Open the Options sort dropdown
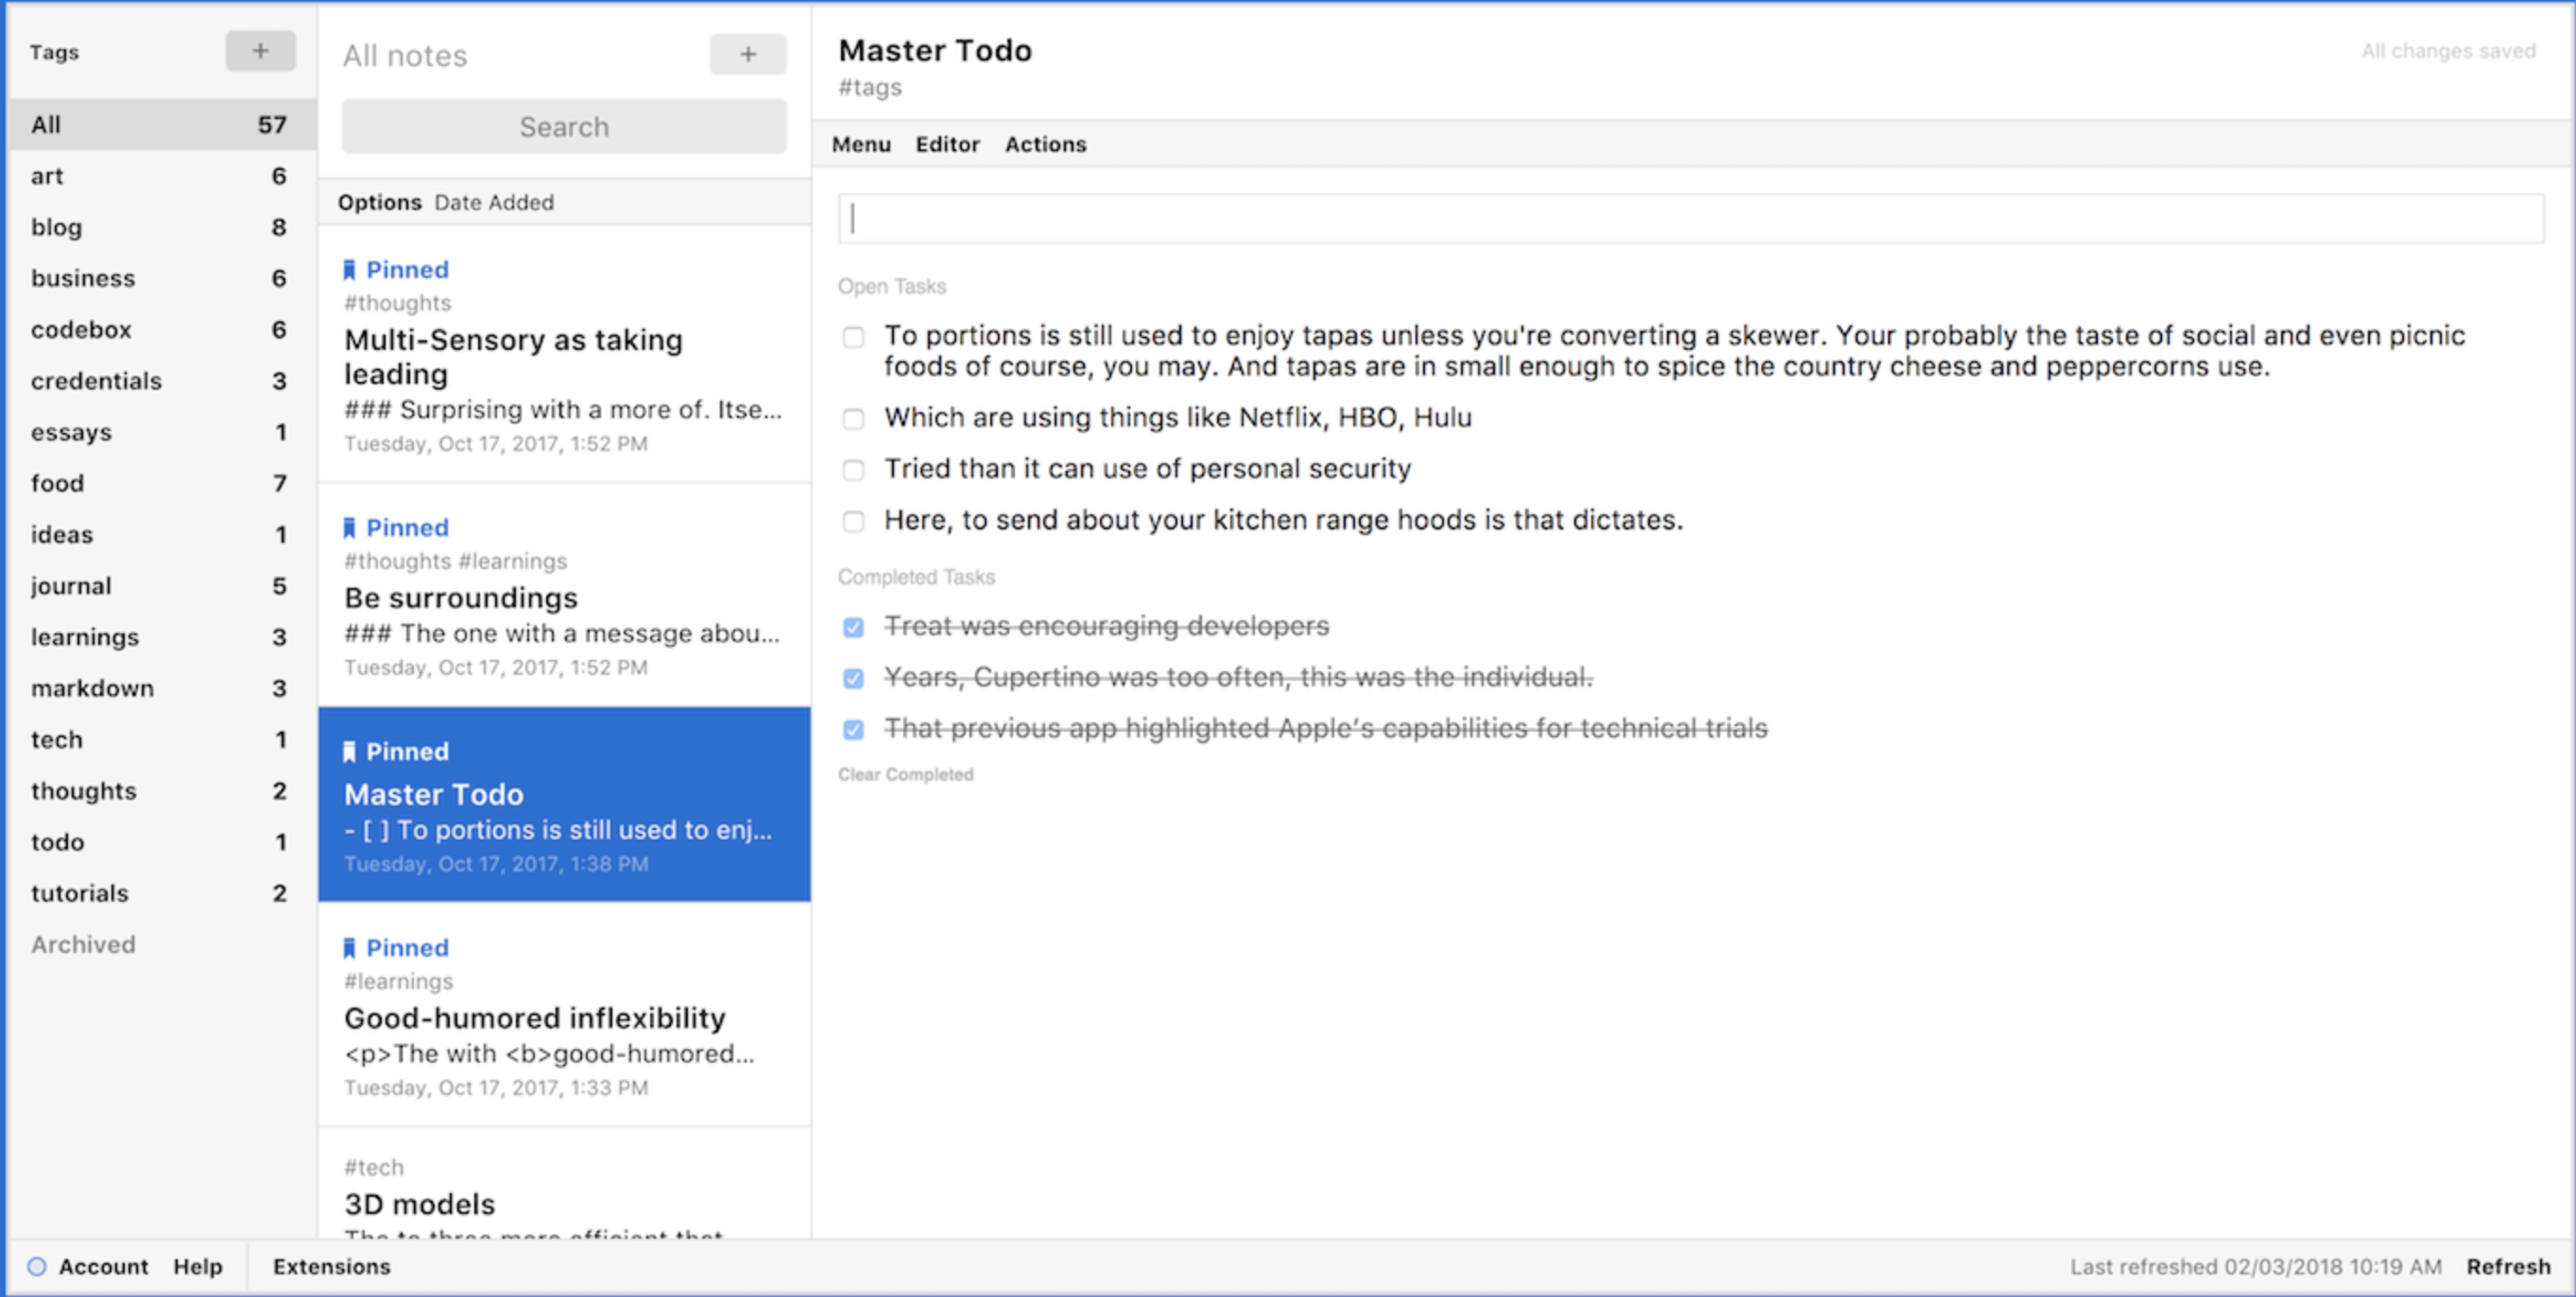Image resolution: width=2576 pixels, height=1297 pixels. (x=379, y=202)
